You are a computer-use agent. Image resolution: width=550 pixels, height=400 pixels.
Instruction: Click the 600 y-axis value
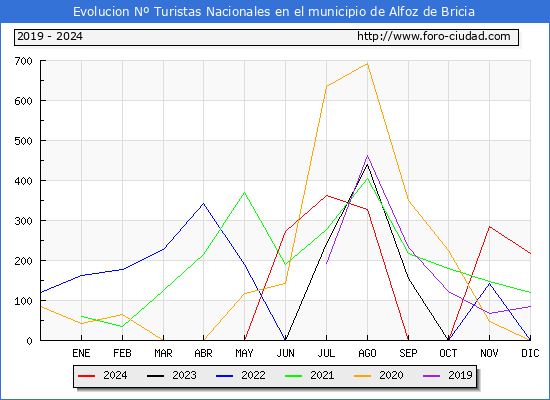coord(24,101)
